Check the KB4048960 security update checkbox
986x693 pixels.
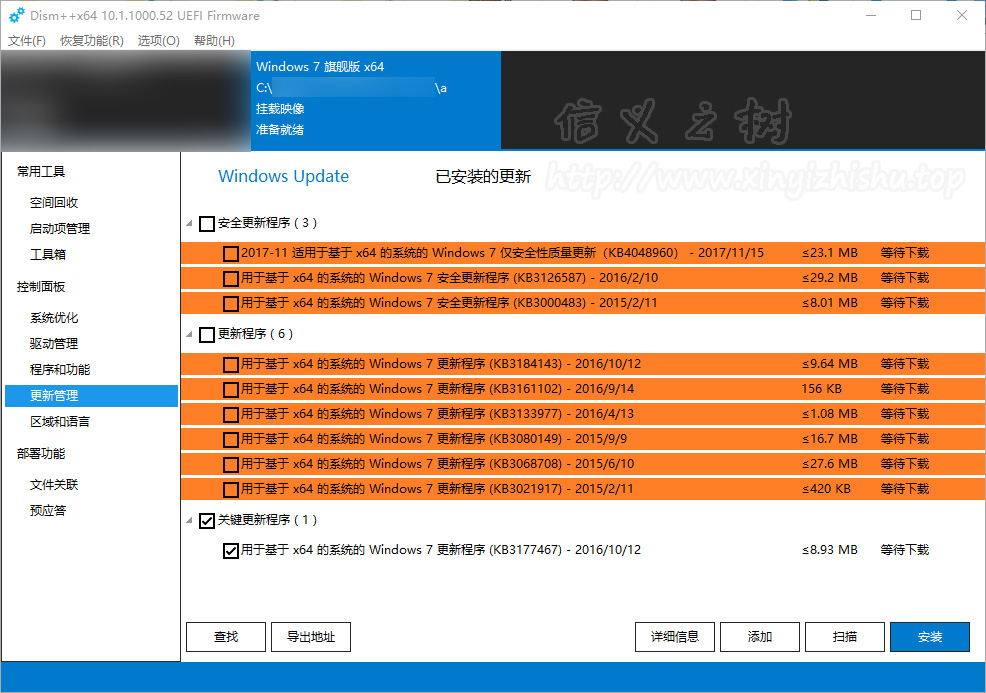(231, 253)
